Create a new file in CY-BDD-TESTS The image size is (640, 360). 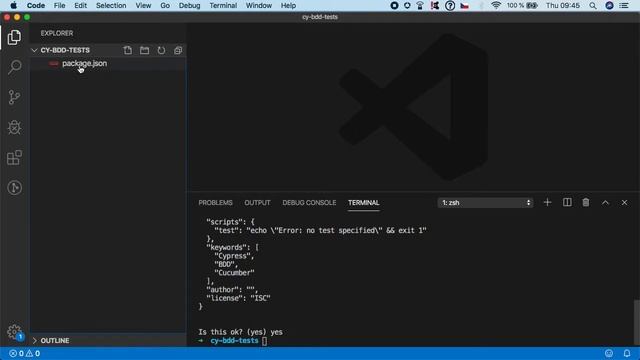point(128,50)
